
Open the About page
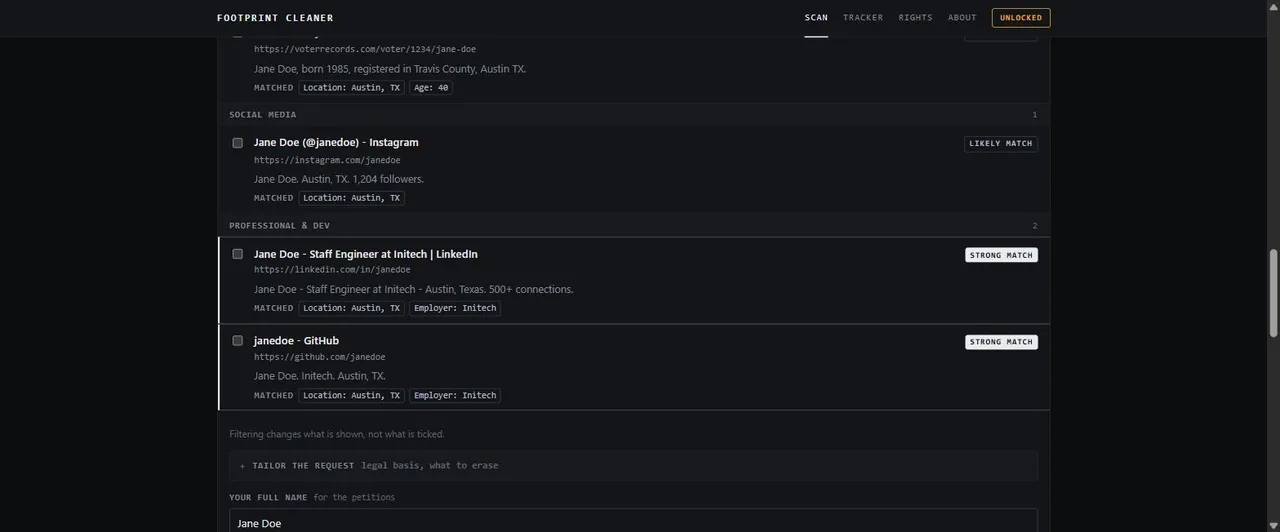pyautogui.click(x=962, y=18)
